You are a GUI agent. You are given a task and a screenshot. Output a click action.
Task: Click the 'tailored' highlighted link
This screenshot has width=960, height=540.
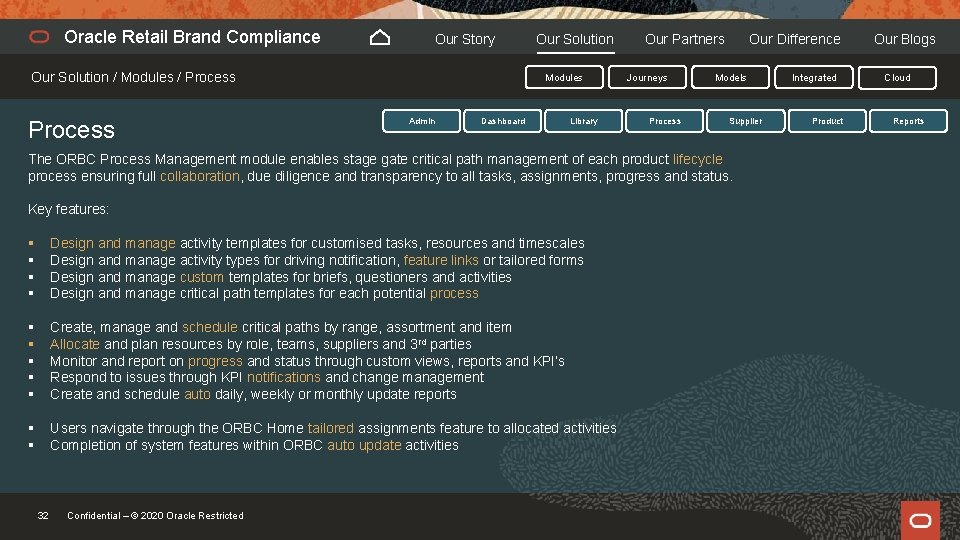click(x=331, y=428)
